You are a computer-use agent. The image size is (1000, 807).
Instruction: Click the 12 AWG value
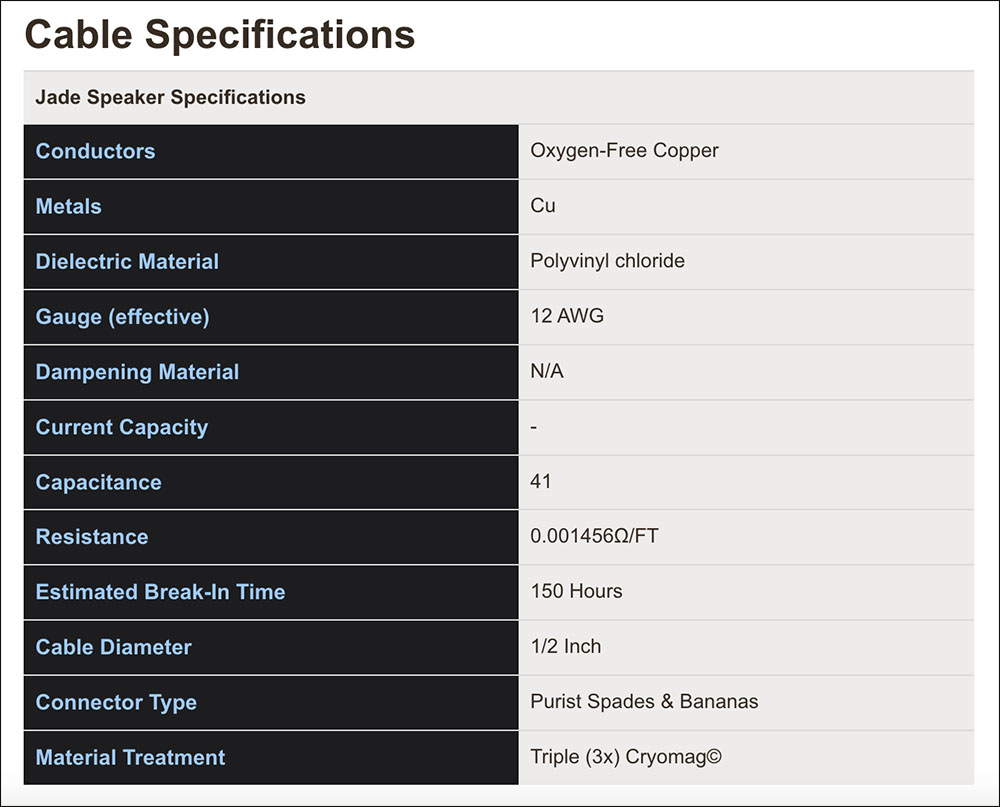pyautogui.click(x=567, y=316)
